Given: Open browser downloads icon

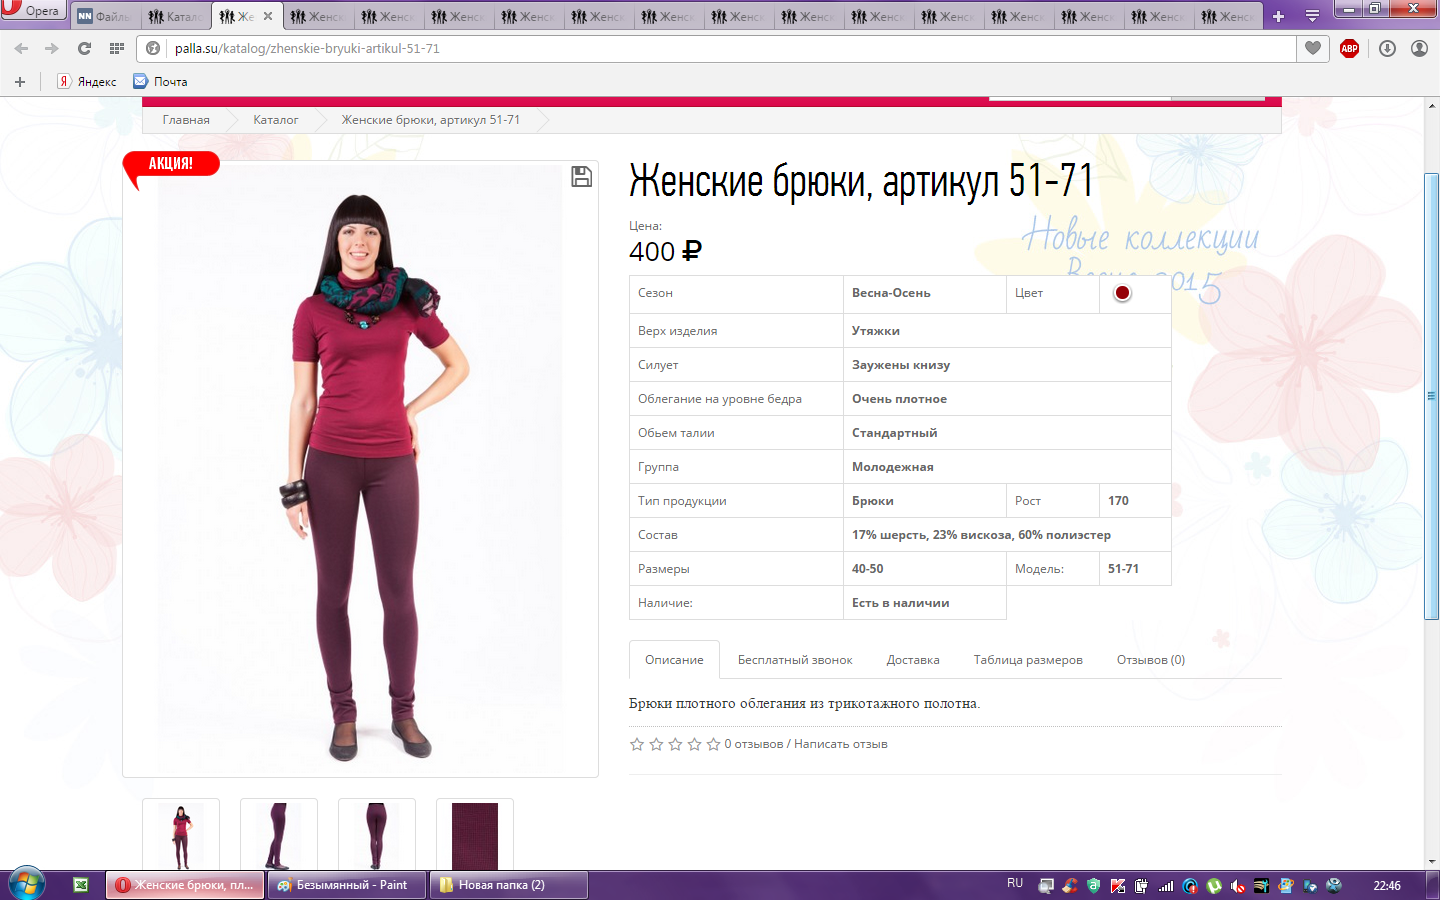Looking at the screenshot, I should point(1387,48).
